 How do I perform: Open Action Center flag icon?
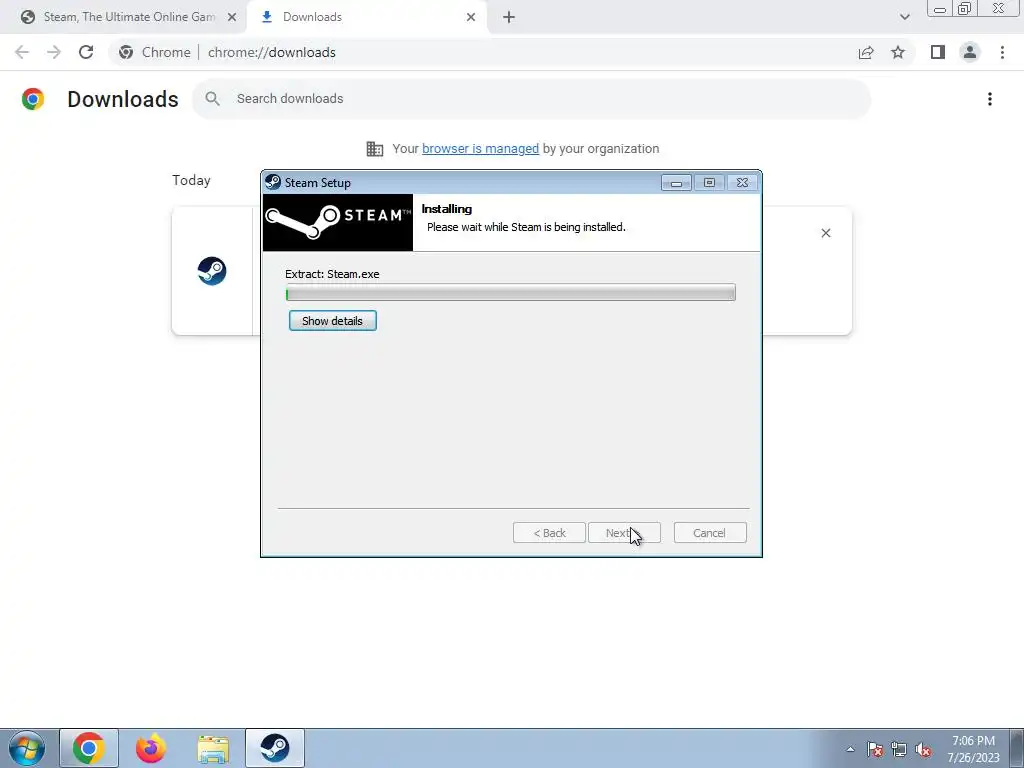coord(874,749)
